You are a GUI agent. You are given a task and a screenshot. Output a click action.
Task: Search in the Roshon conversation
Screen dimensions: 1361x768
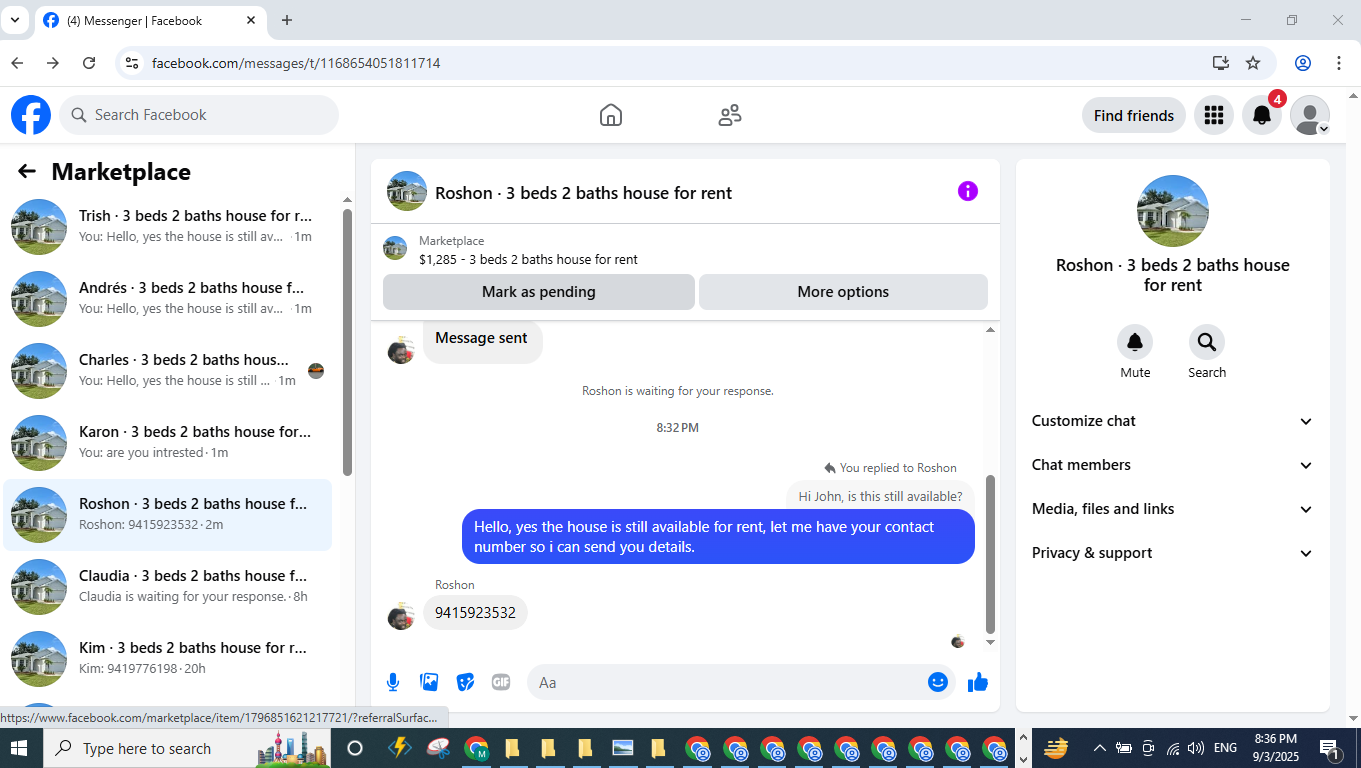pos(1207,343)
